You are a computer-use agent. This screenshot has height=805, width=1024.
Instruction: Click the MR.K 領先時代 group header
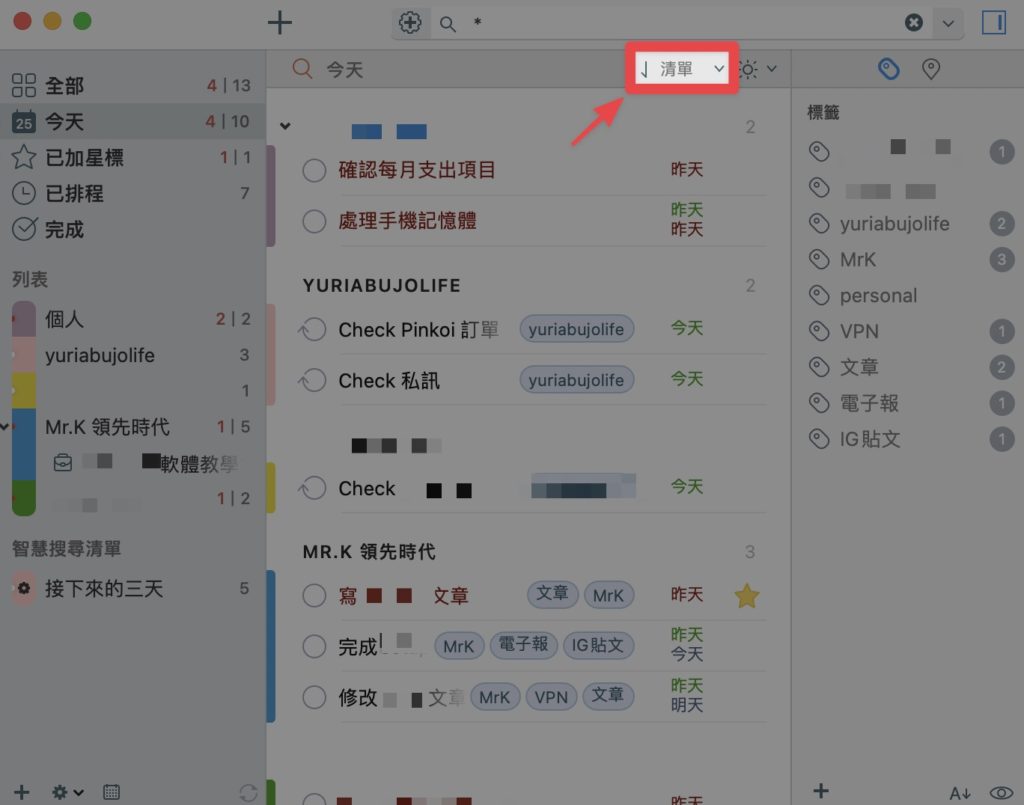tap(369, 552)
